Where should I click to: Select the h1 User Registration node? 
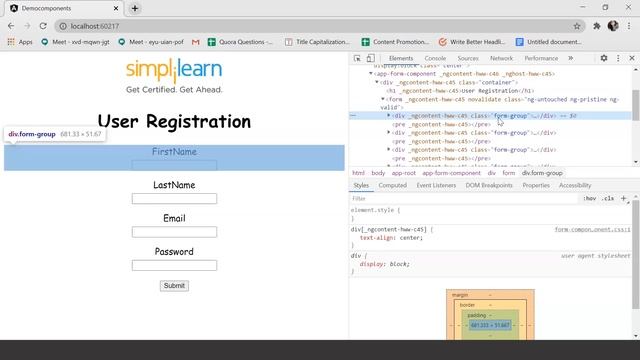click(460, 91)
